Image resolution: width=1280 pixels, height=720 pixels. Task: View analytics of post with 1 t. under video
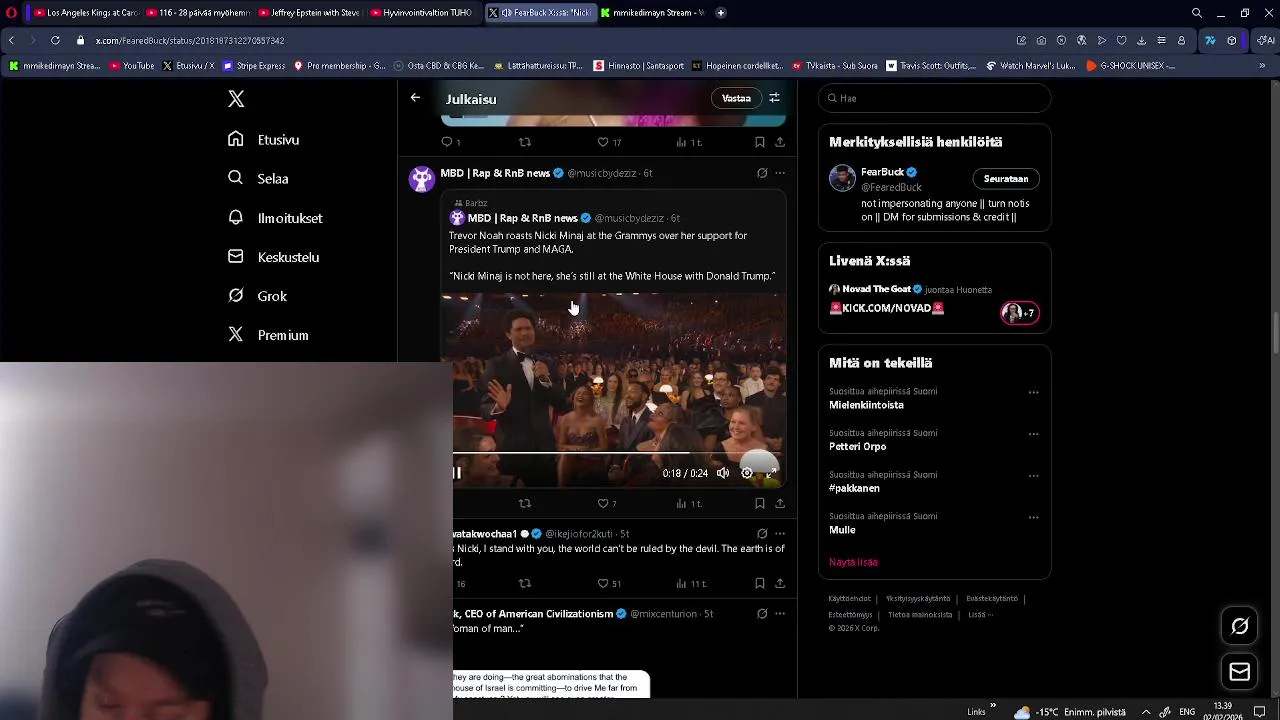(688, 503)
